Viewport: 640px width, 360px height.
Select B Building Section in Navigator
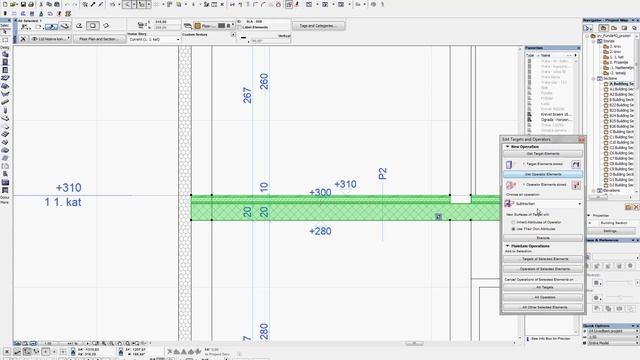(620, 100)
